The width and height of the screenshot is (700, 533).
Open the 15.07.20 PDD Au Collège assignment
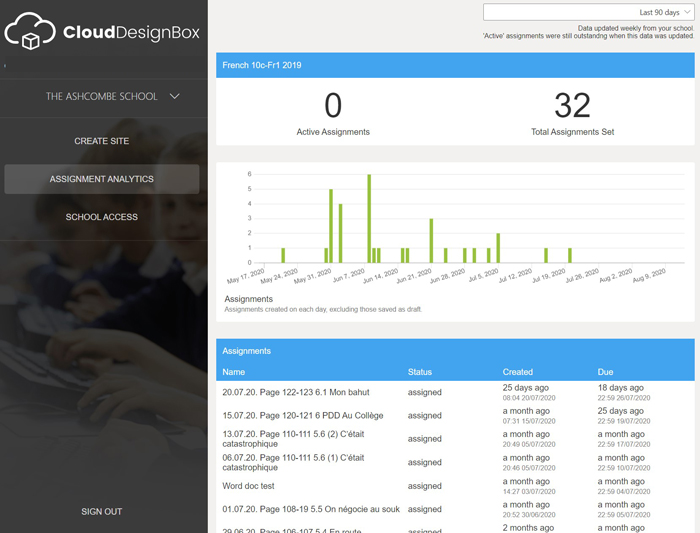[x=303, y=416]
